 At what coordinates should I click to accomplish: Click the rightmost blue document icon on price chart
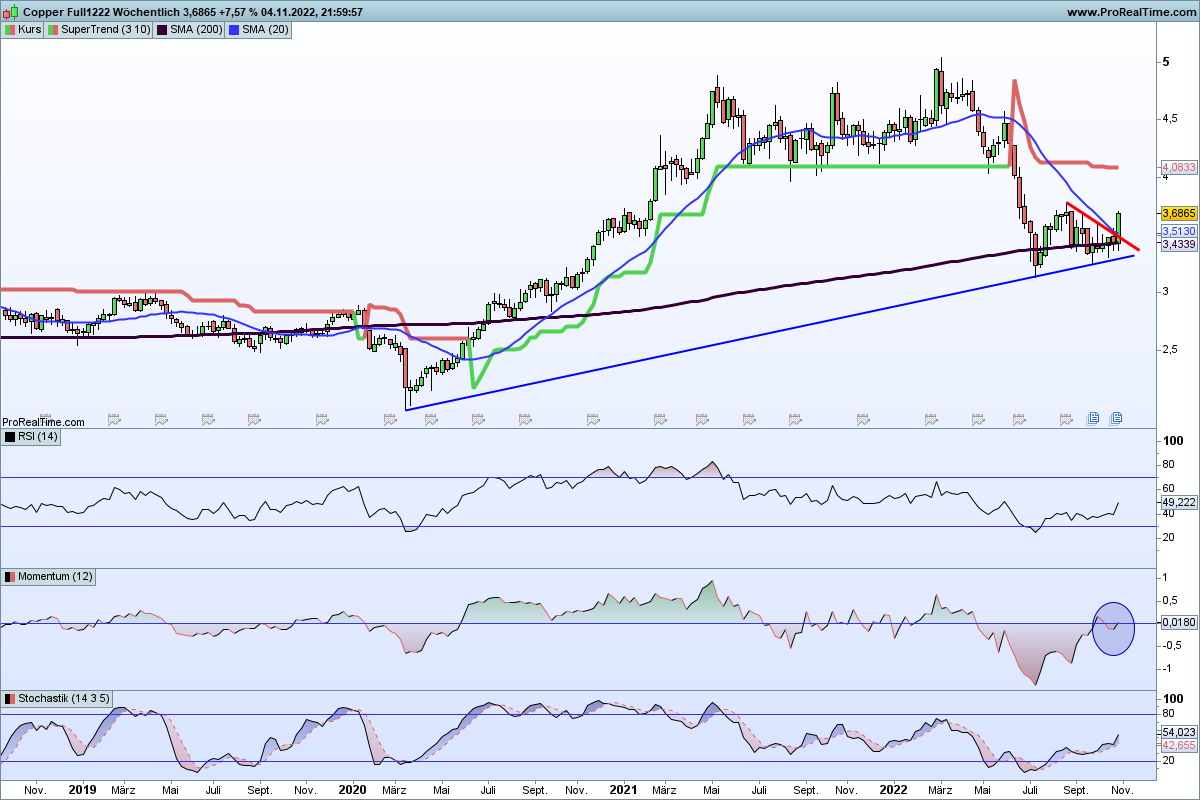tap(1116, 417)
